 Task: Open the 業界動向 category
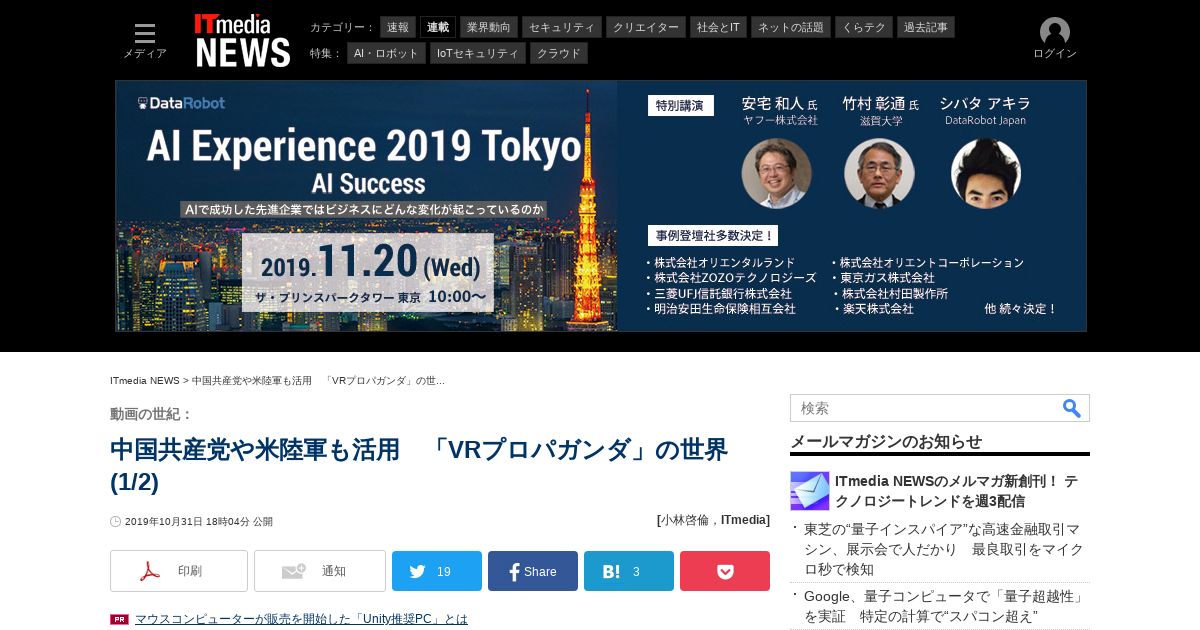tap(489, 27)
